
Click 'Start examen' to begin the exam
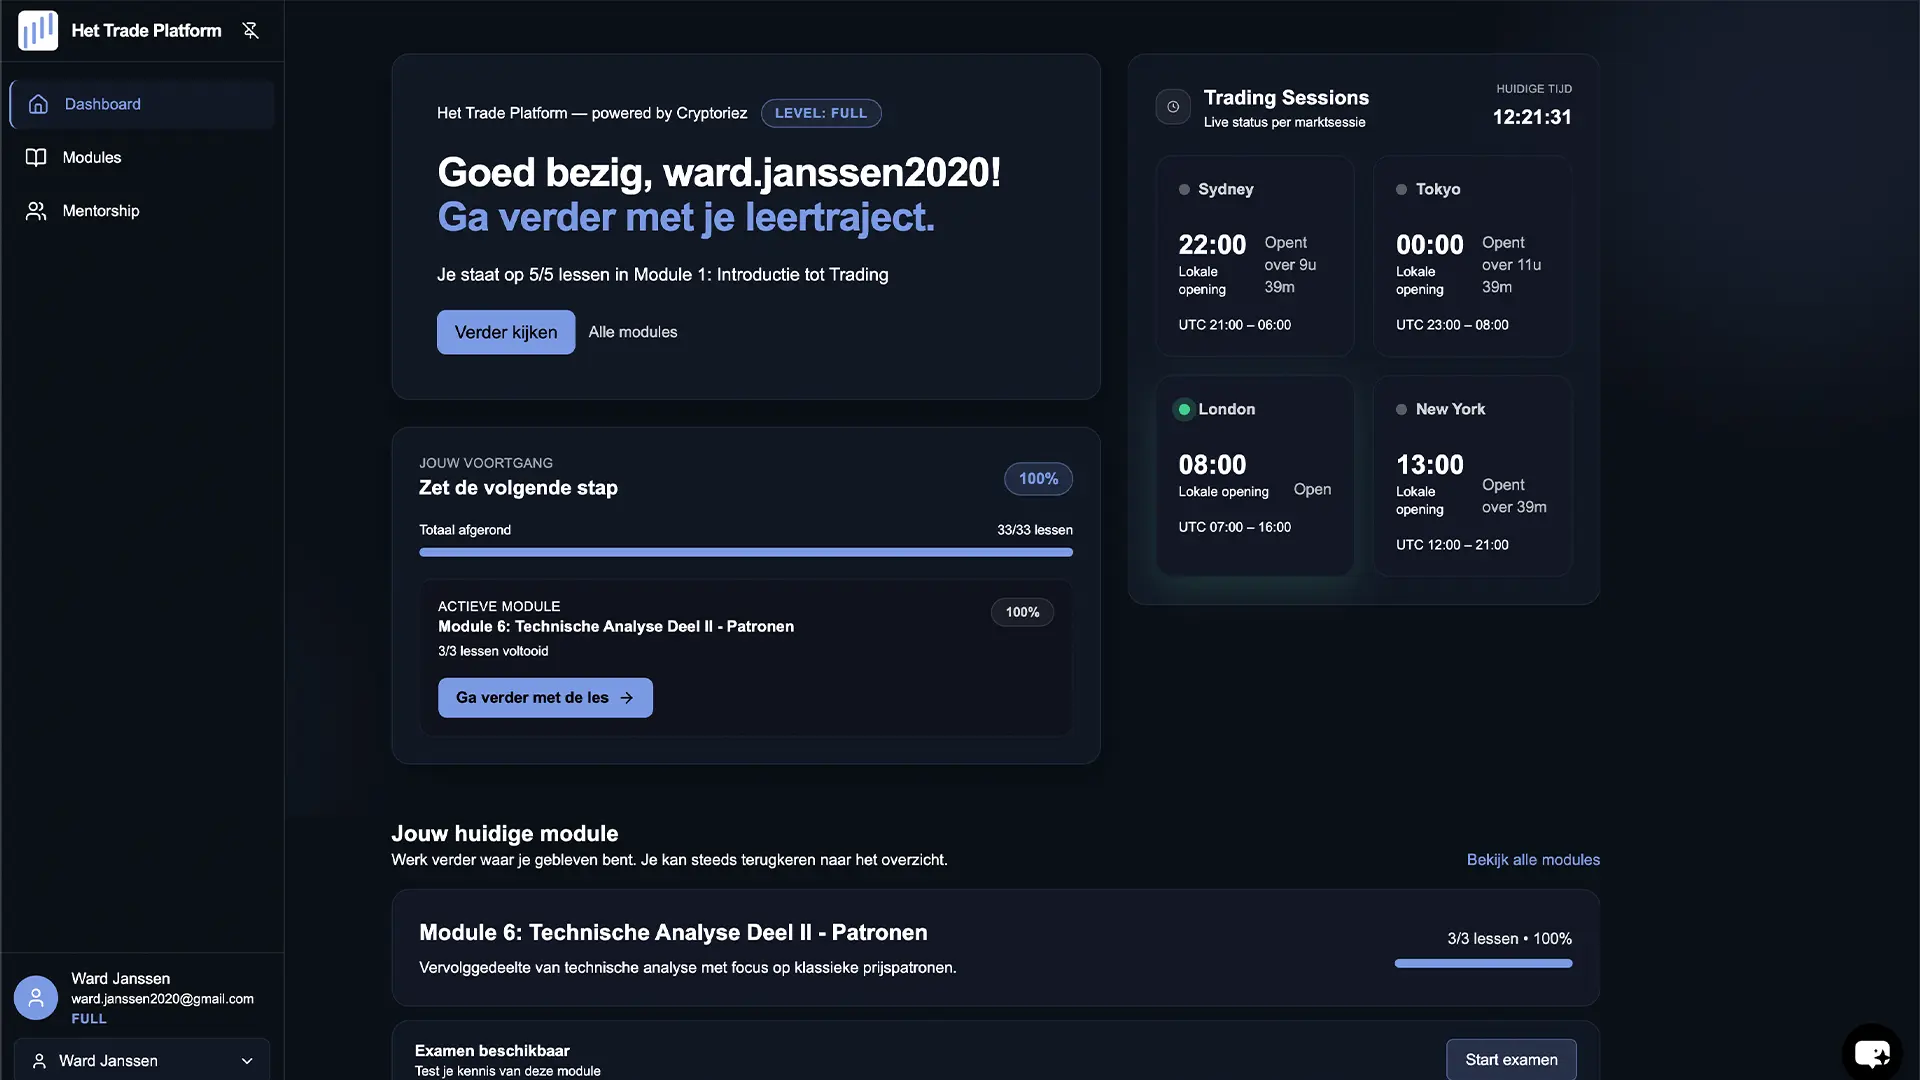point(1510,1059)
